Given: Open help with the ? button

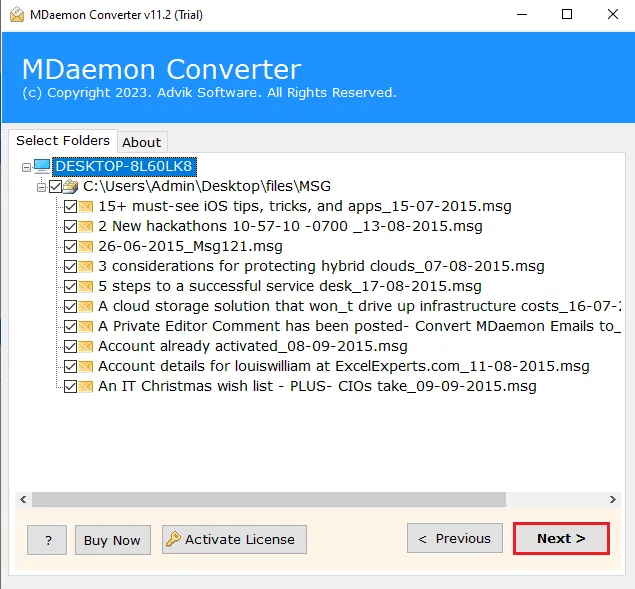Looking at the screenshot, I should pyautogui.click(x=47, y=540).
